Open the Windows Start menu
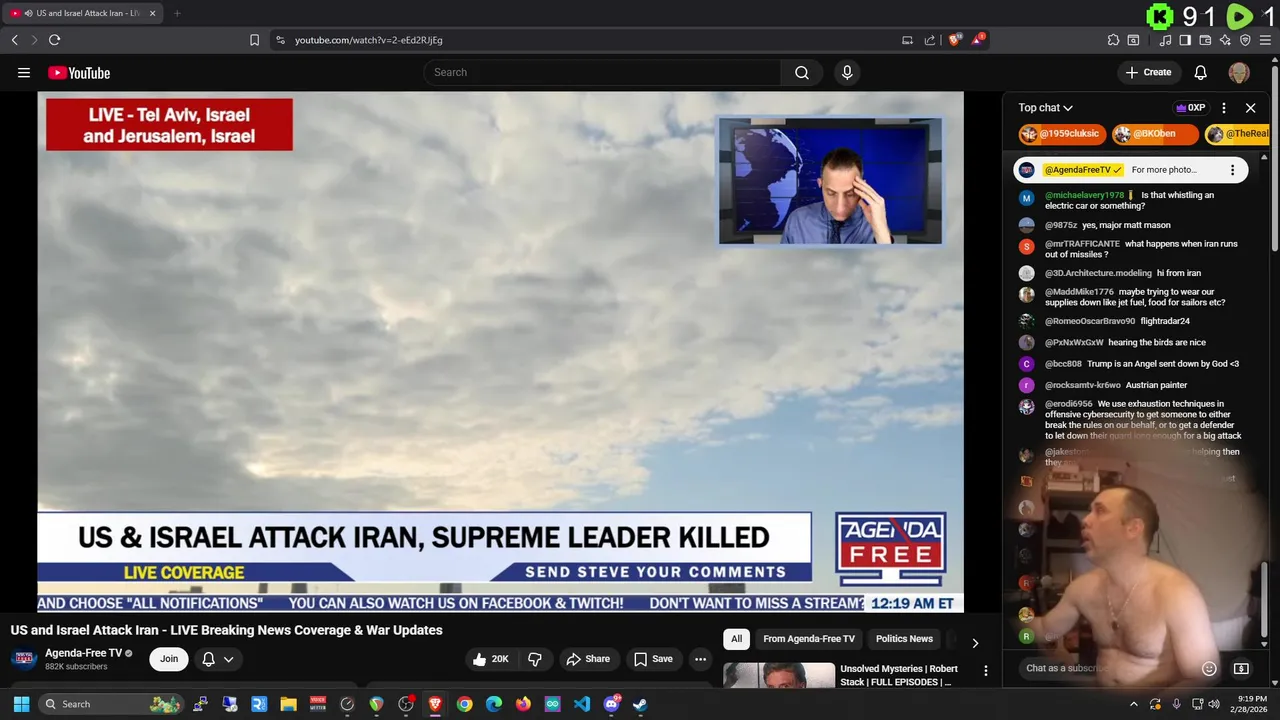 point(21,704)
